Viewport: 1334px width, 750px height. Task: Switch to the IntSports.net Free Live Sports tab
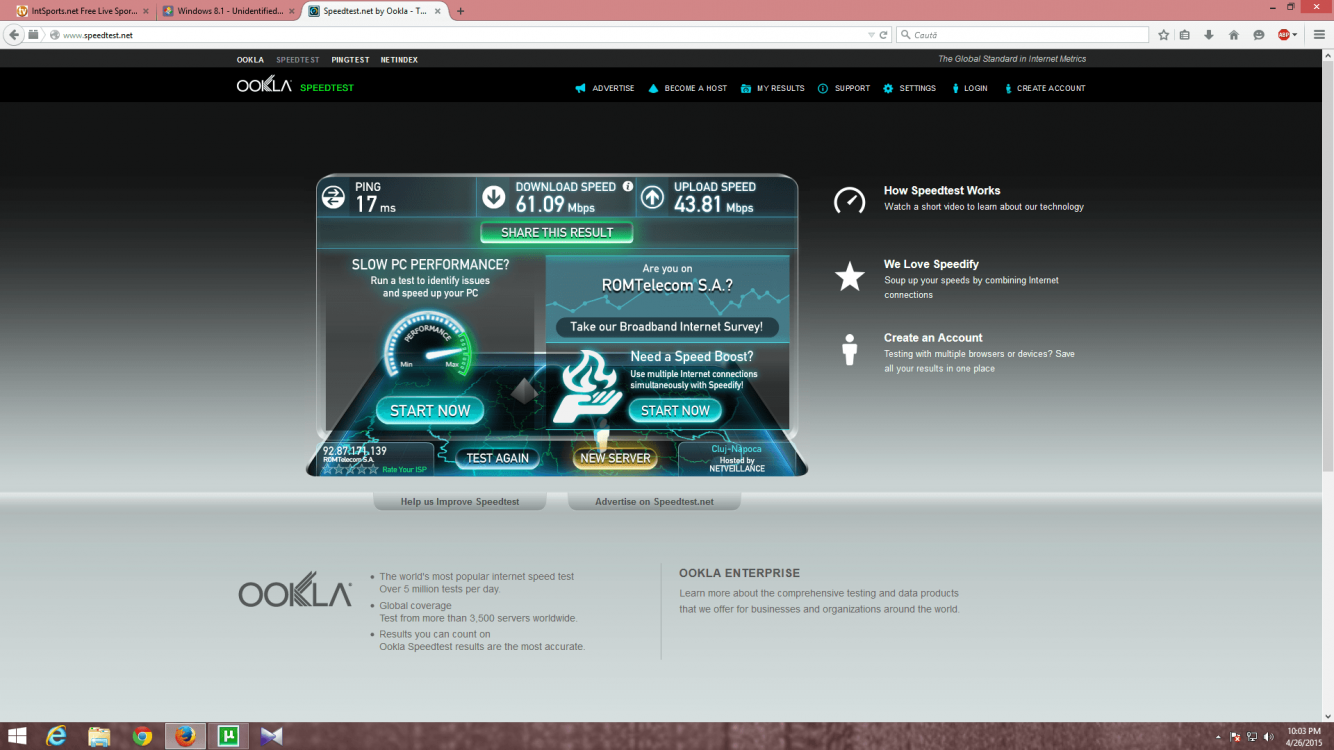(83, 11)
